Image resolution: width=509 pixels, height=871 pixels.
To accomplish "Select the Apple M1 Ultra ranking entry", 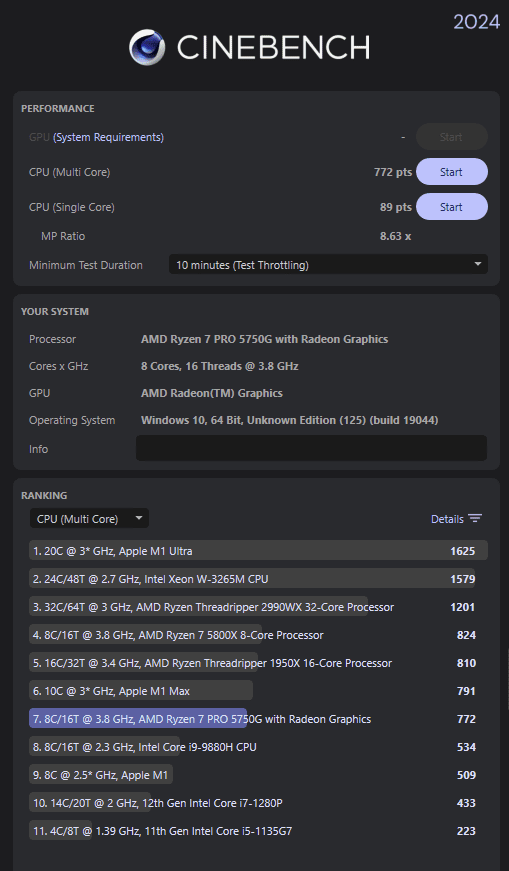I will [258, 550].
